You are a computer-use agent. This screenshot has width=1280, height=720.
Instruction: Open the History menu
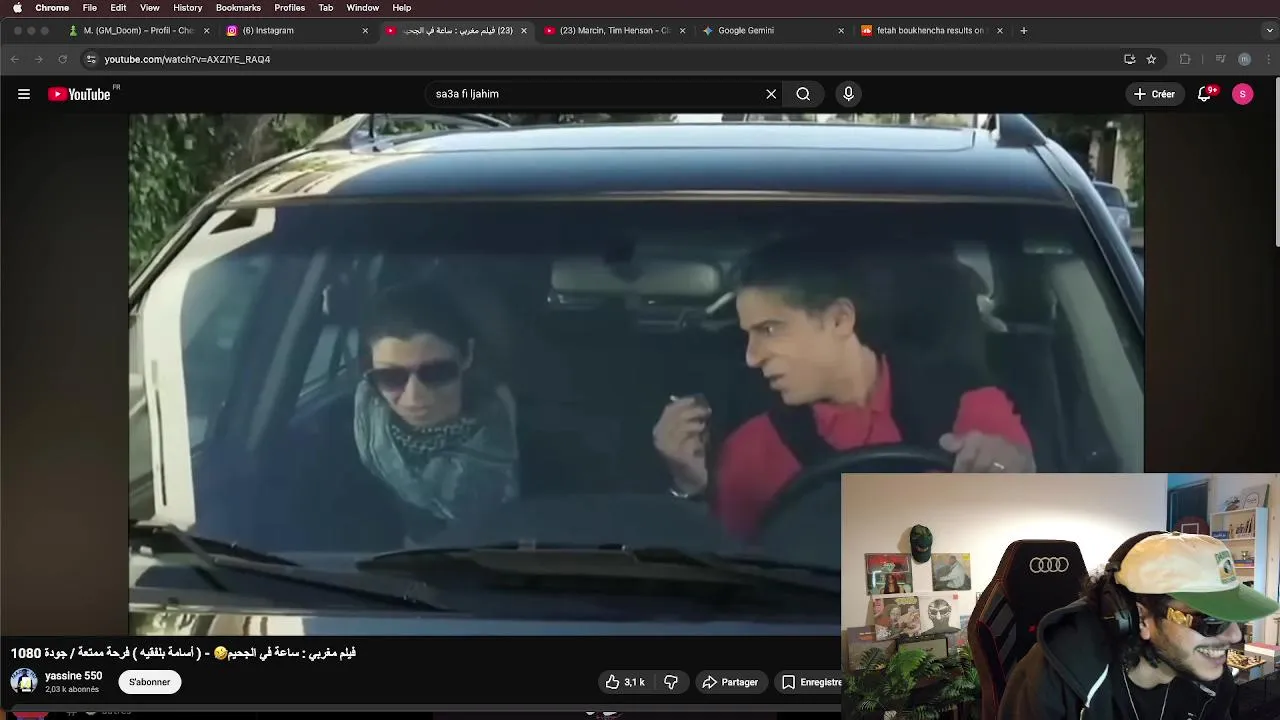[187, 8]
